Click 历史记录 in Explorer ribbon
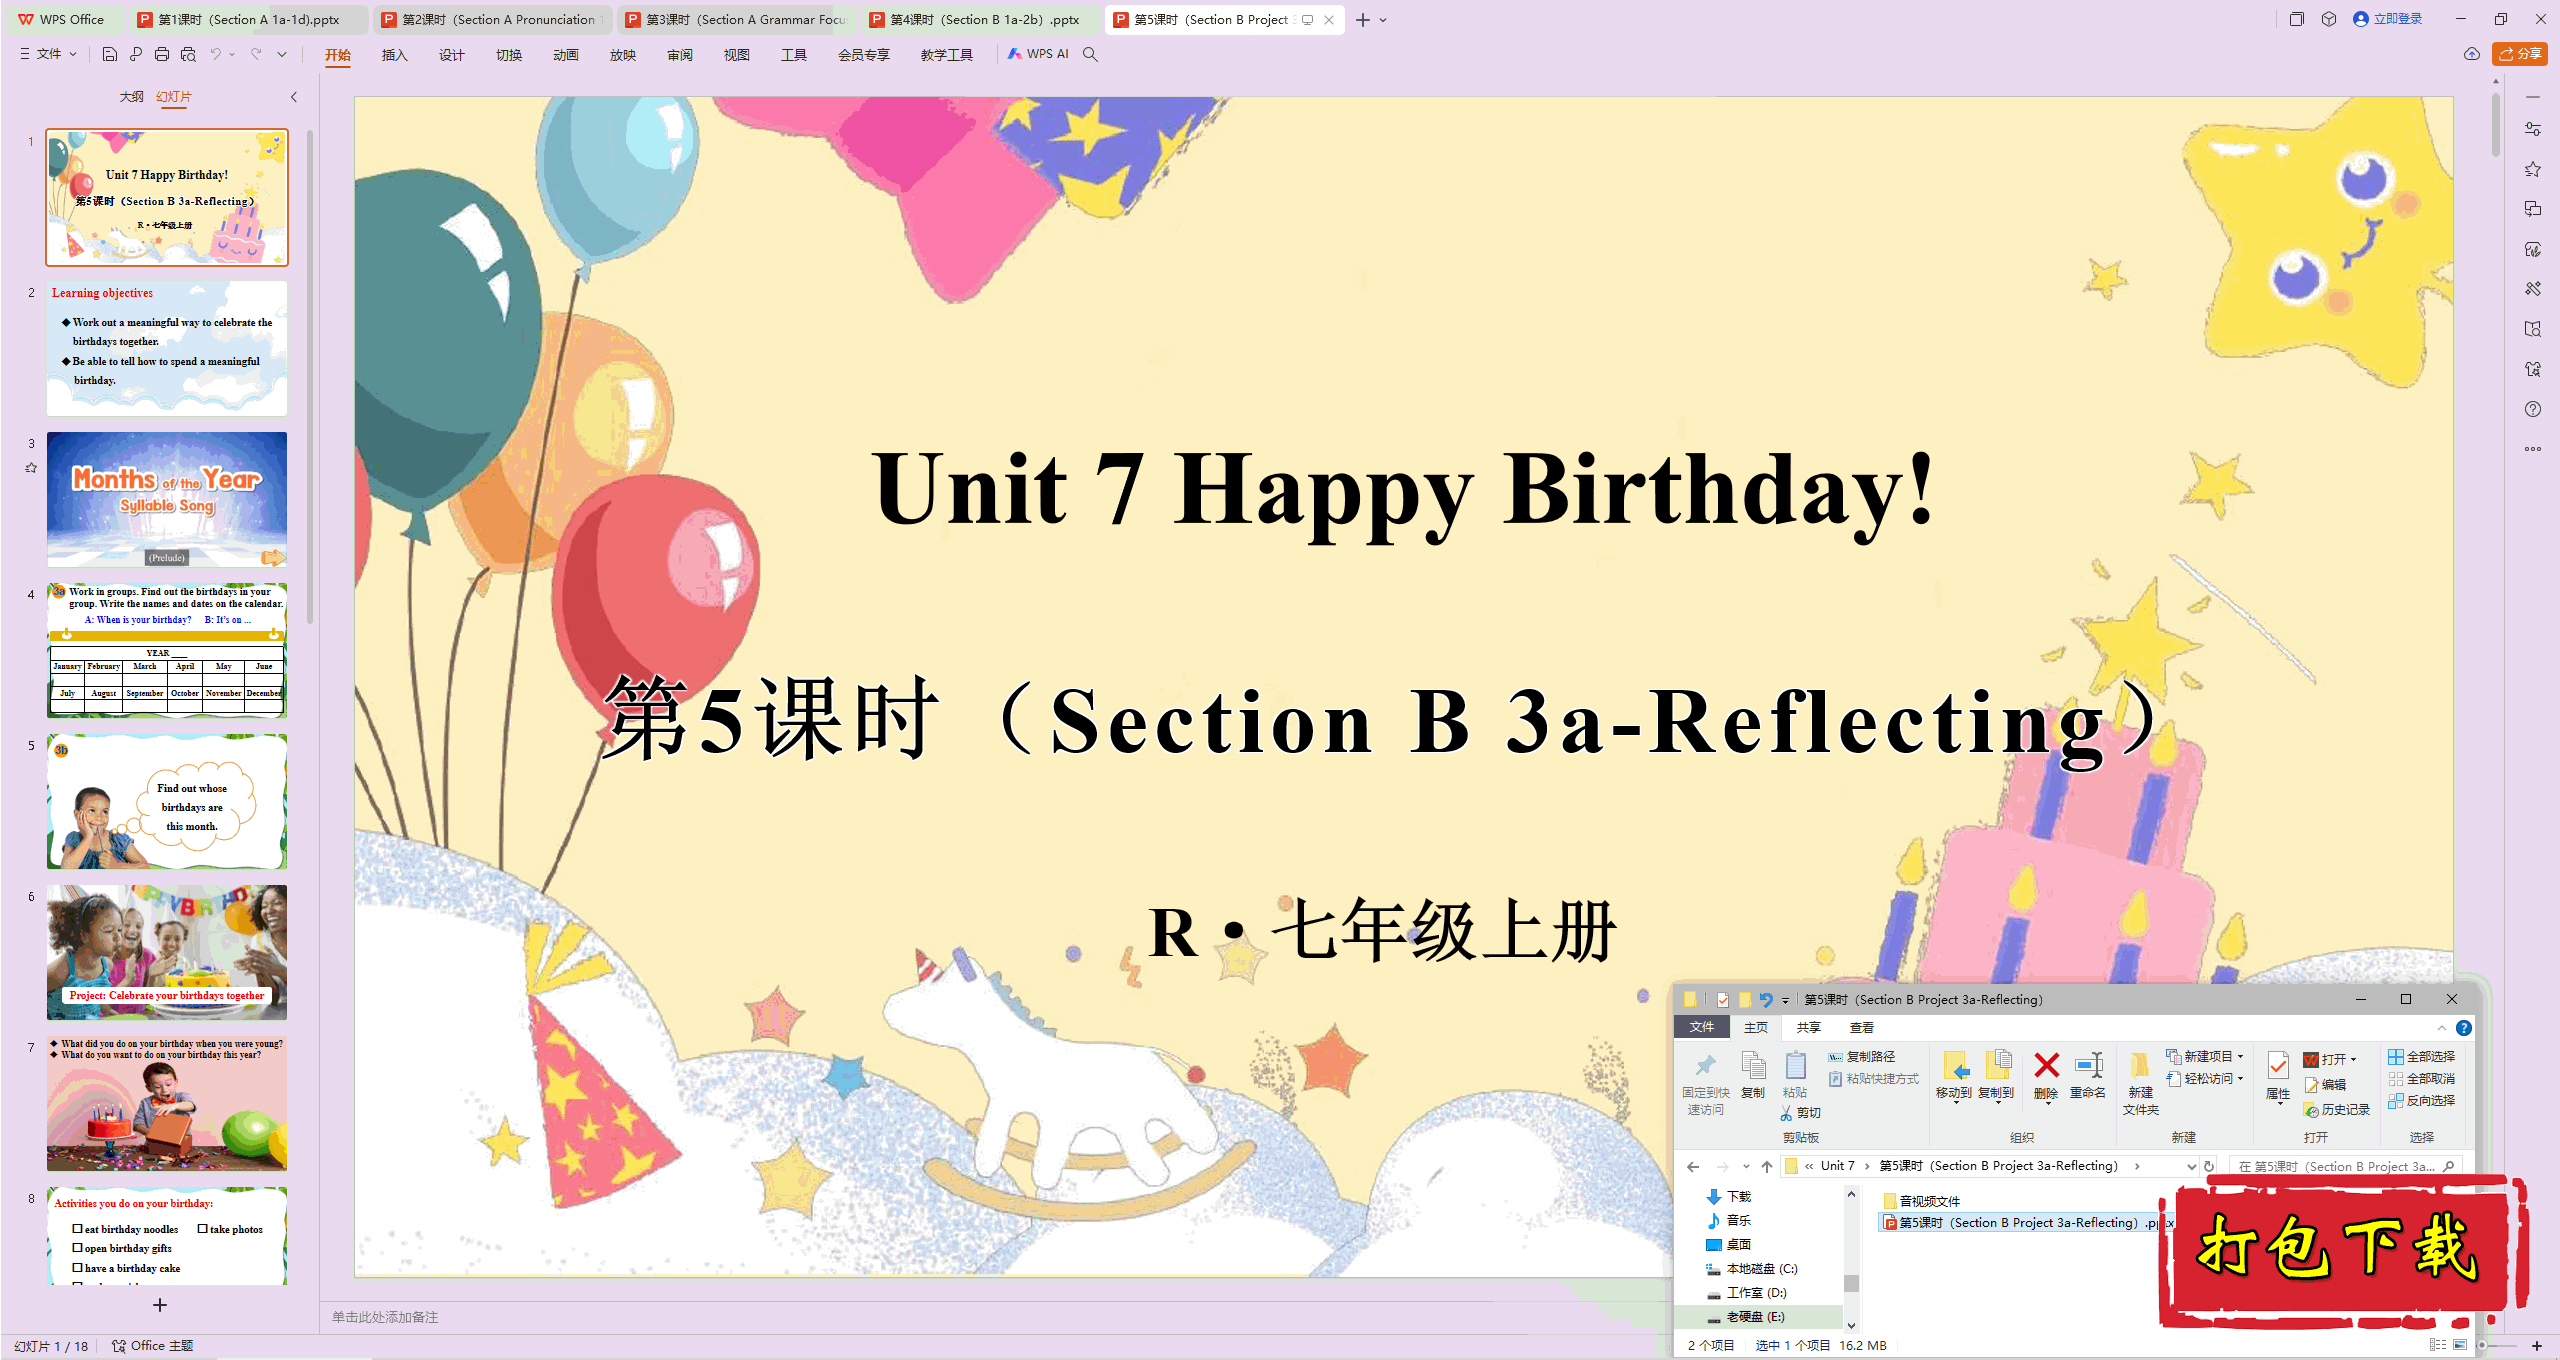Viewport: 2560px width, 1360px height. point(2337,1110)
